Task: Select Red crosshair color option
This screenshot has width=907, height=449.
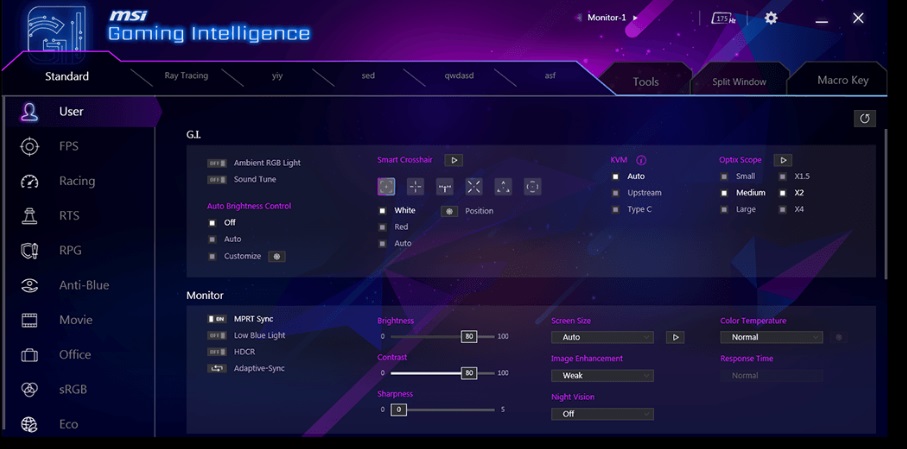Action: click(382, 227)
